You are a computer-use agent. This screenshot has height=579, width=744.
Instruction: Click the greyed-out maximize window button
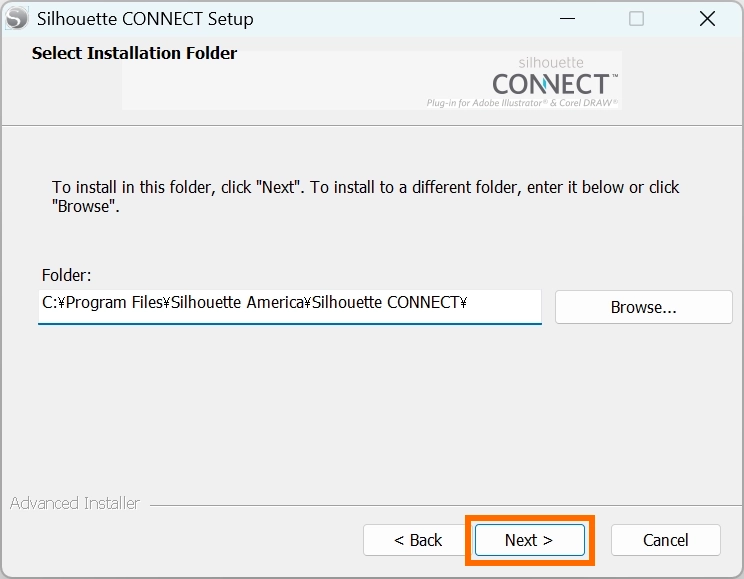click(636, 18)
